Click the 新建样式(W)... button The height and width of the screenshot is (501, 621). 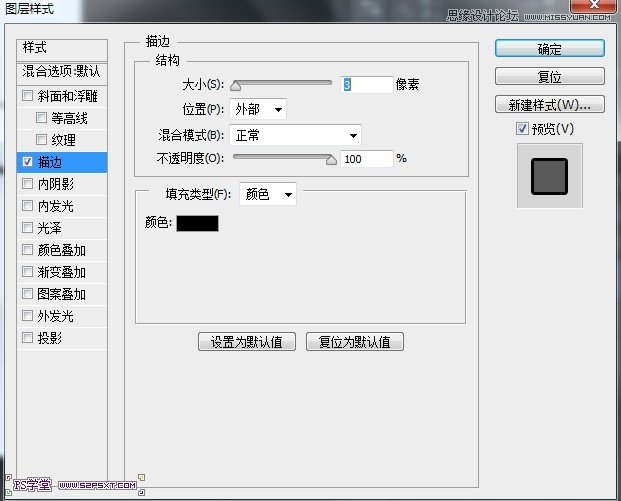click(x=549, y=104)
